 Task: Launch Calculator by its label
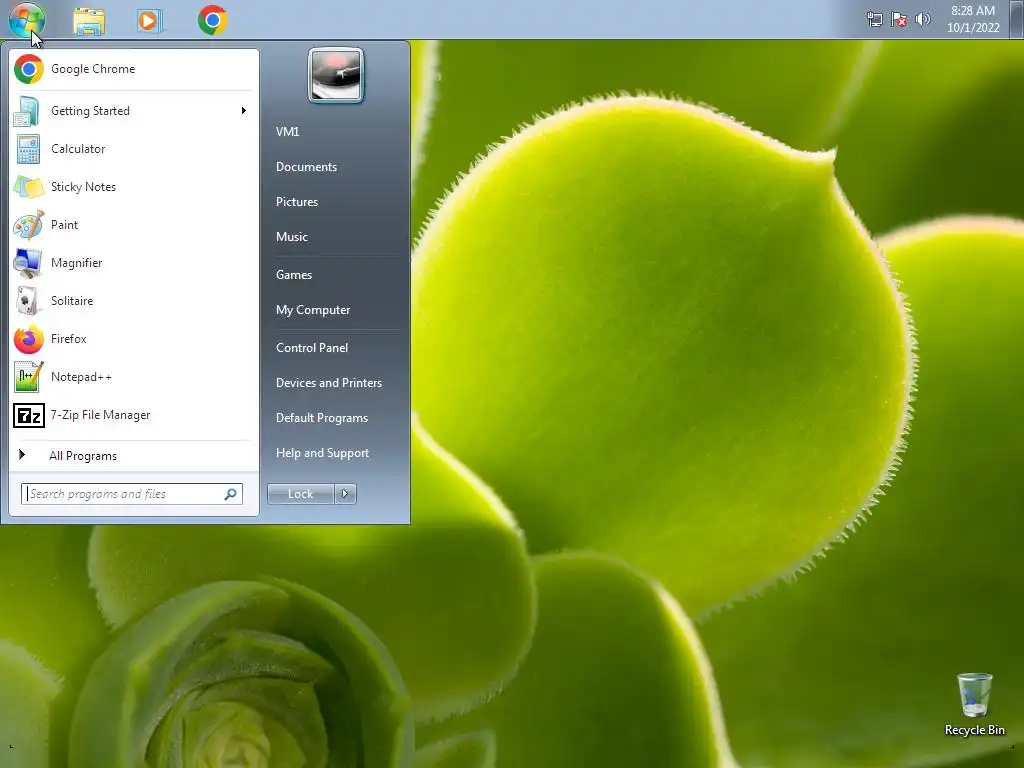coord(78,149)
